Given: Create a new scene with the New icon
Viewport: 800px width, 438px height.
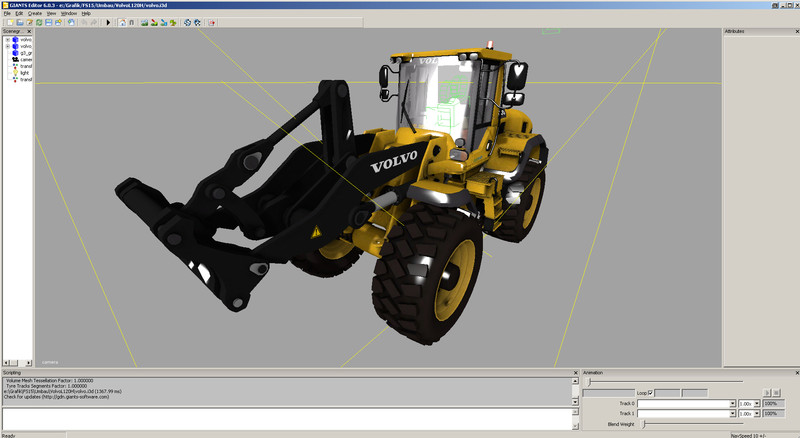Looking at the screenshot, I should [10, 22].
